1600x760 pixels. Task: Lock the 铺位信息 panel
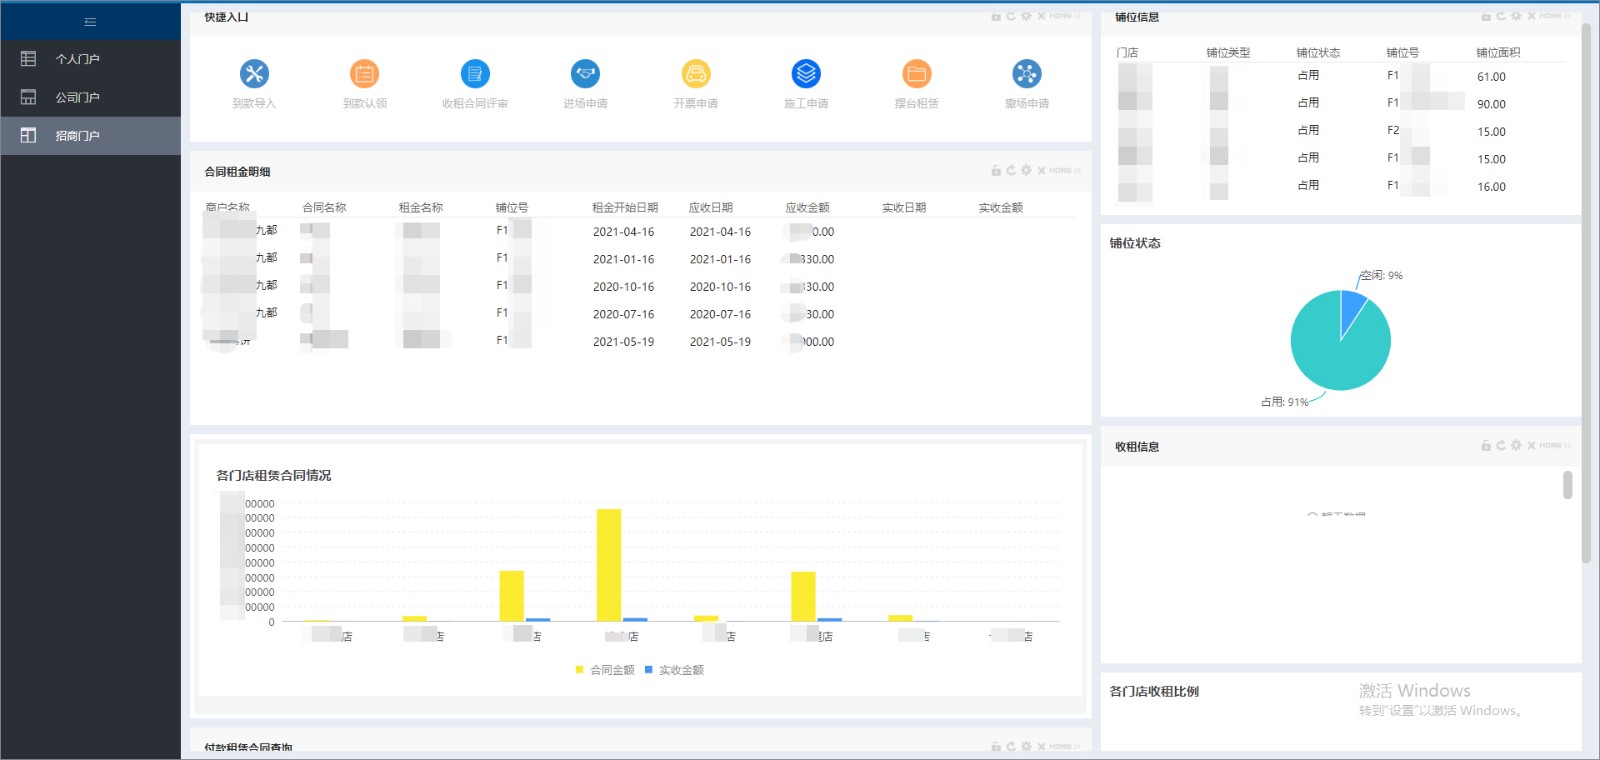(x=1486, y=17)
